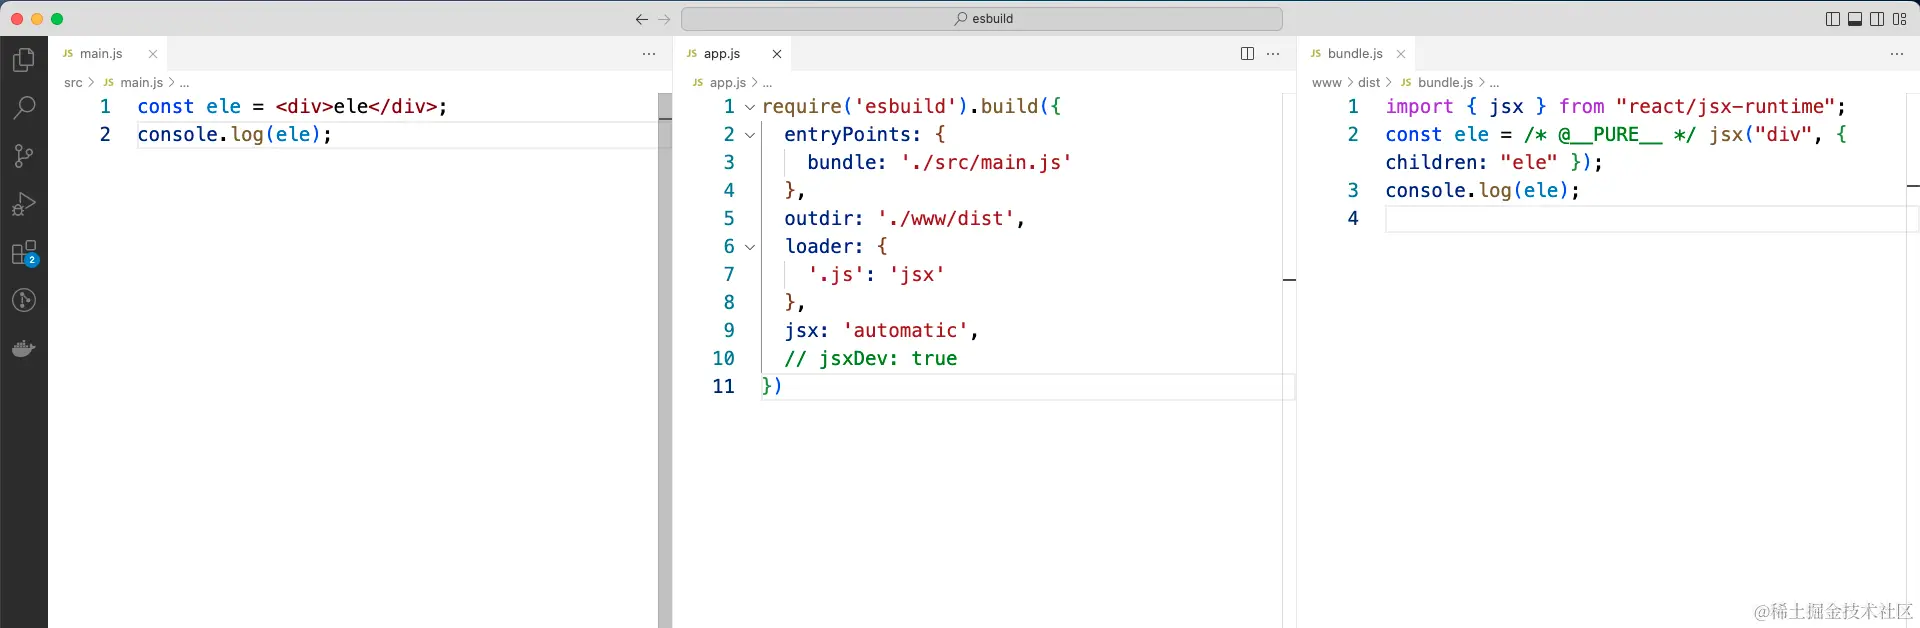This screenshot has height=628, width=1920.
Task: Click line number 11 in app.js
Action: click(x=723, y=387)
